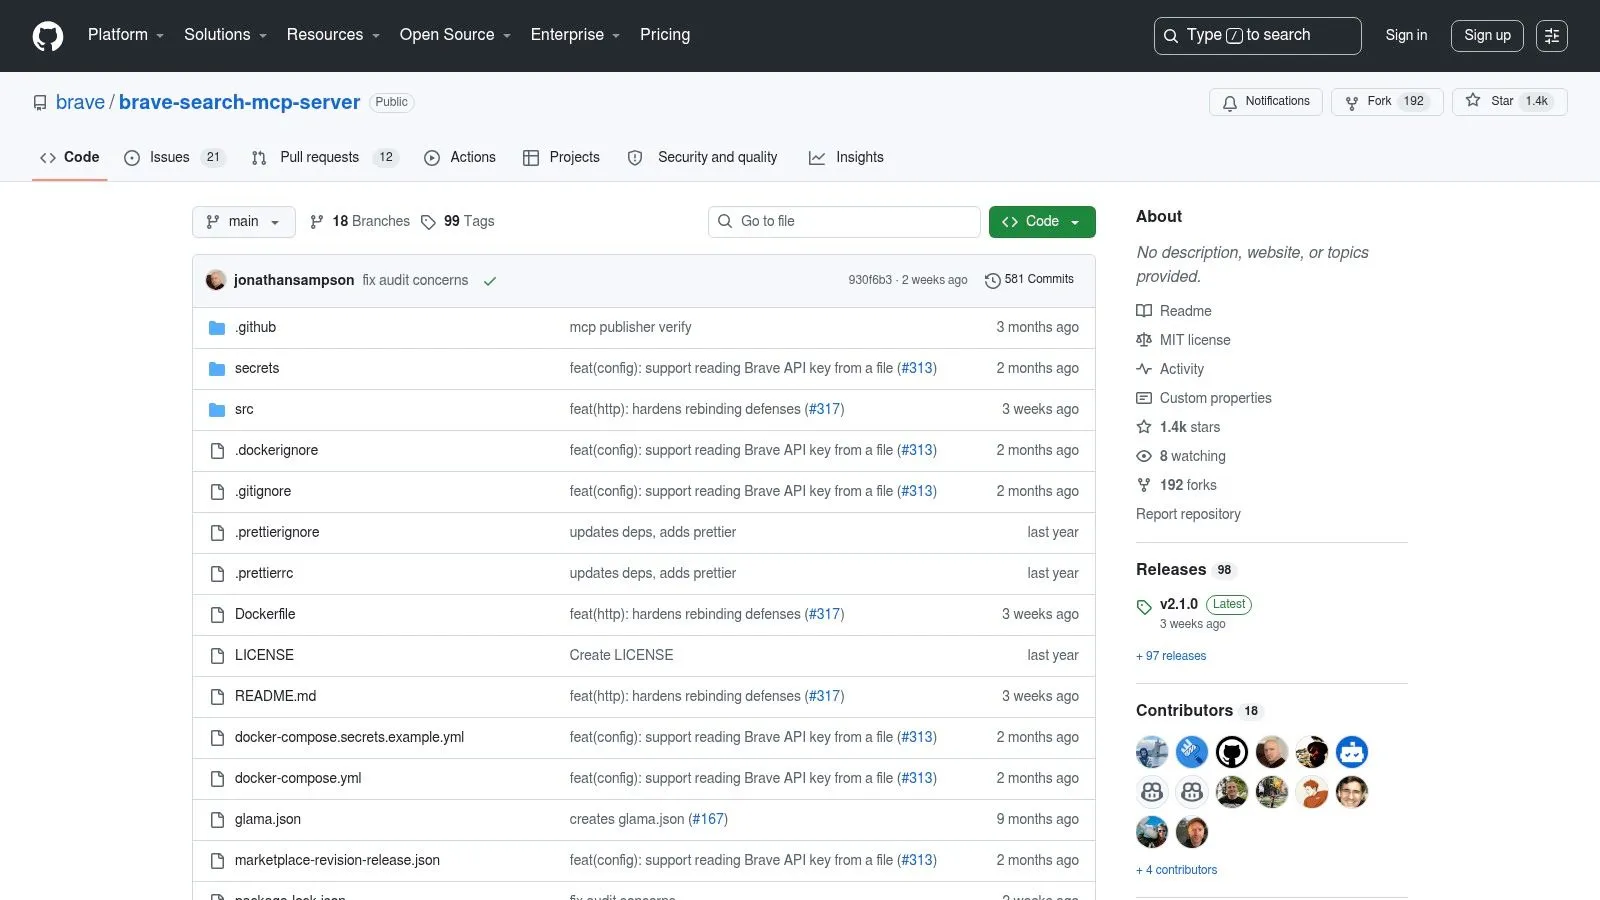Click the Fork icon

[x=1352, y=103]
